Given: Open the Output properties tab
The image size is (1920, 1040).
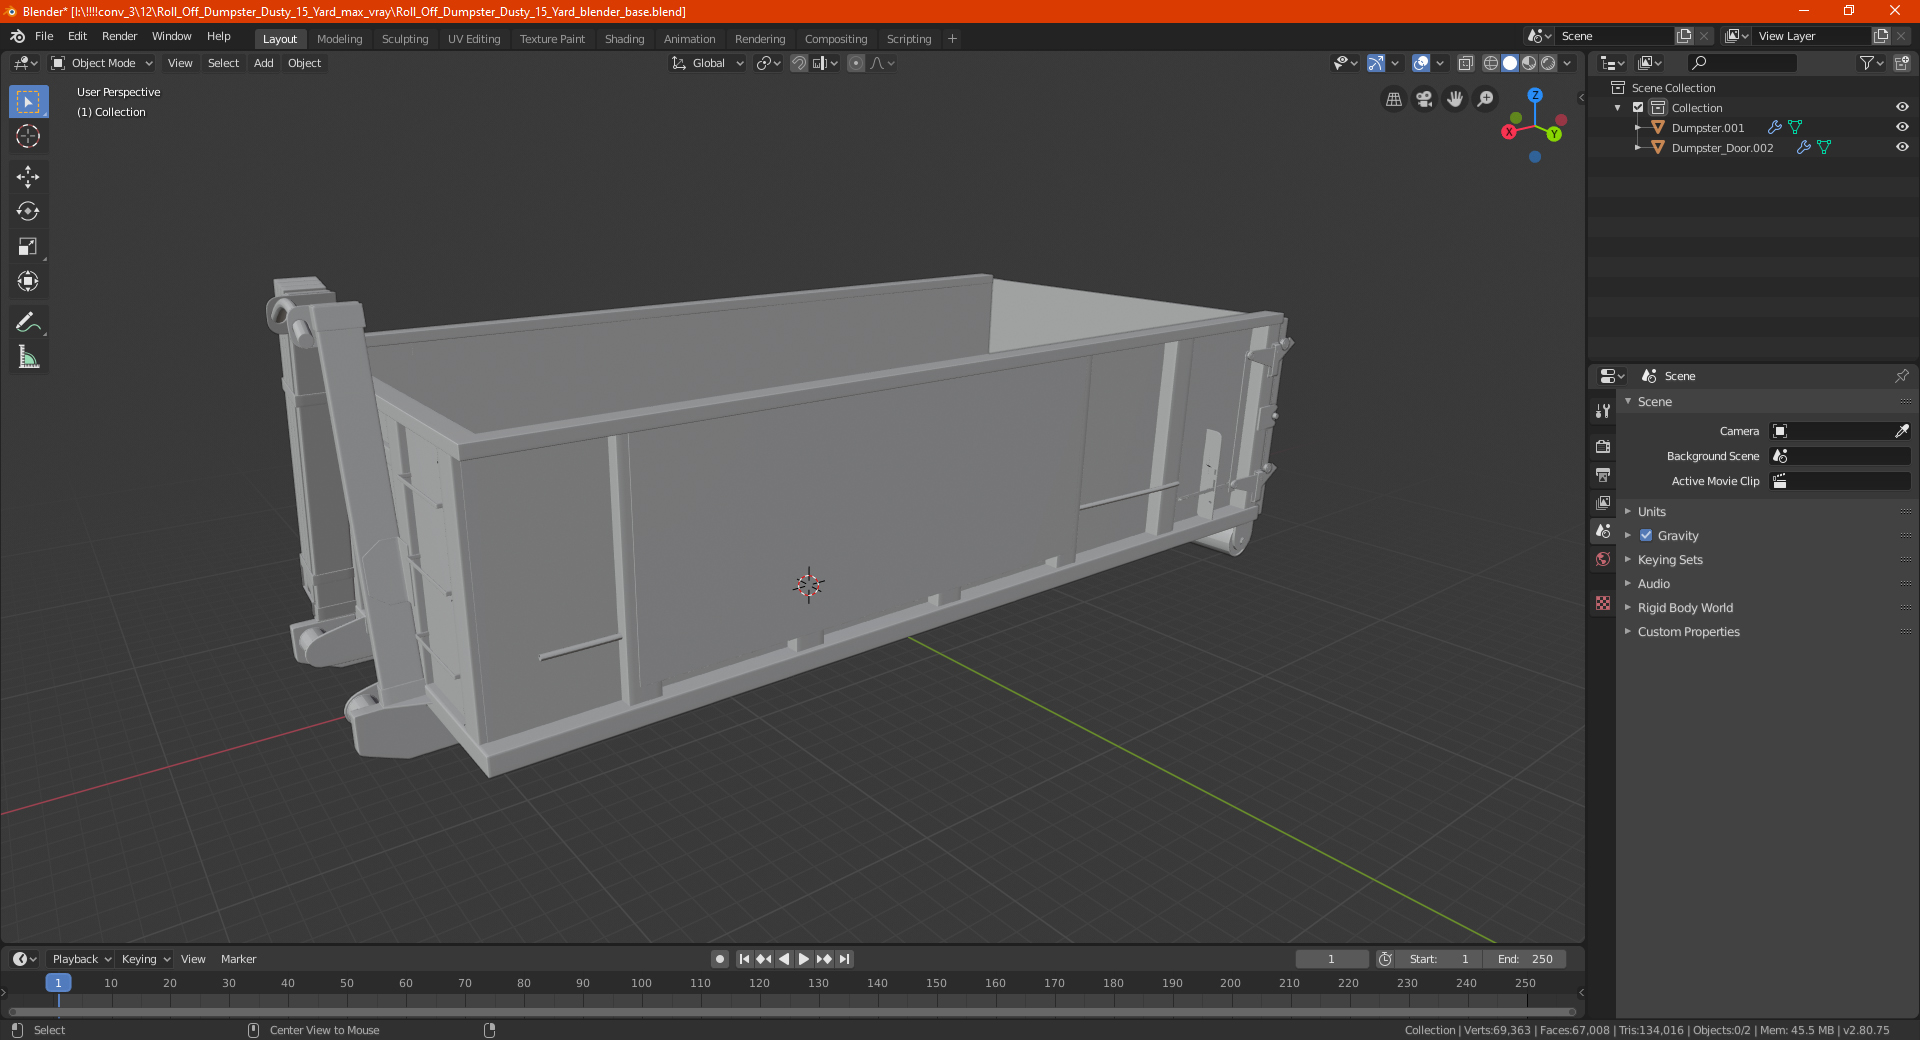Looking at the screenshot, I should (x=1603, y=474).
